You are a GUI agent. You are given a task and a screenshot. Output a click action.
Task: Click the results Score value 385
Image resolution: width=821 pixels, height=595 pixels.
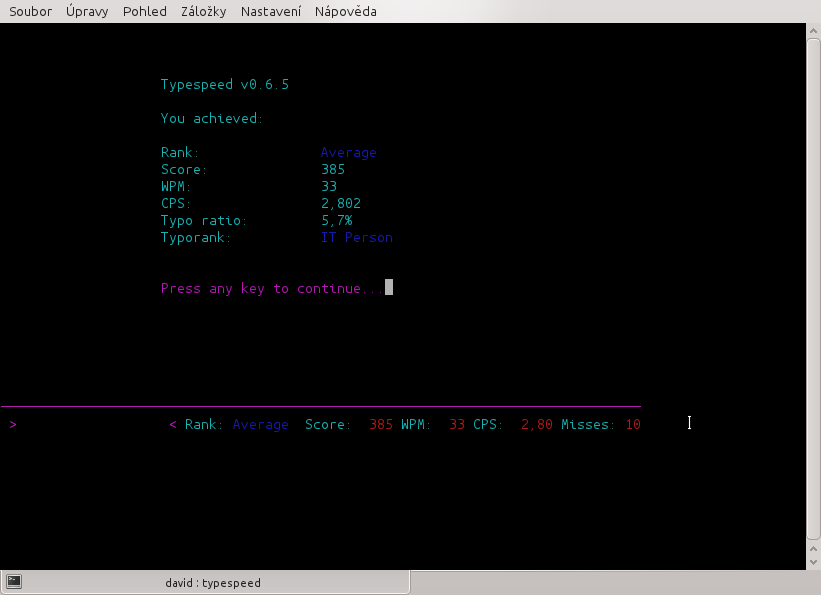tap(333, 169)
